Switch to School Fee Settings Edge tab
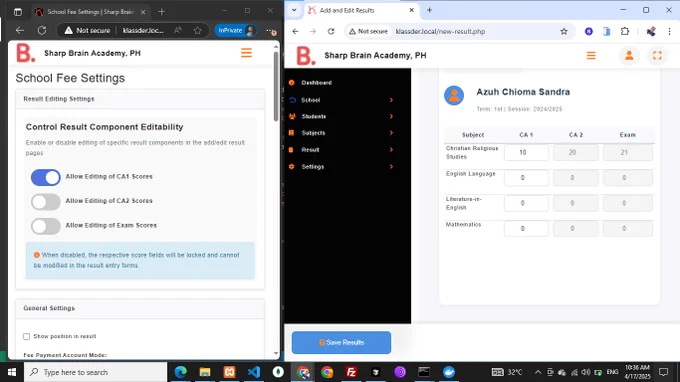 (90, 12)
